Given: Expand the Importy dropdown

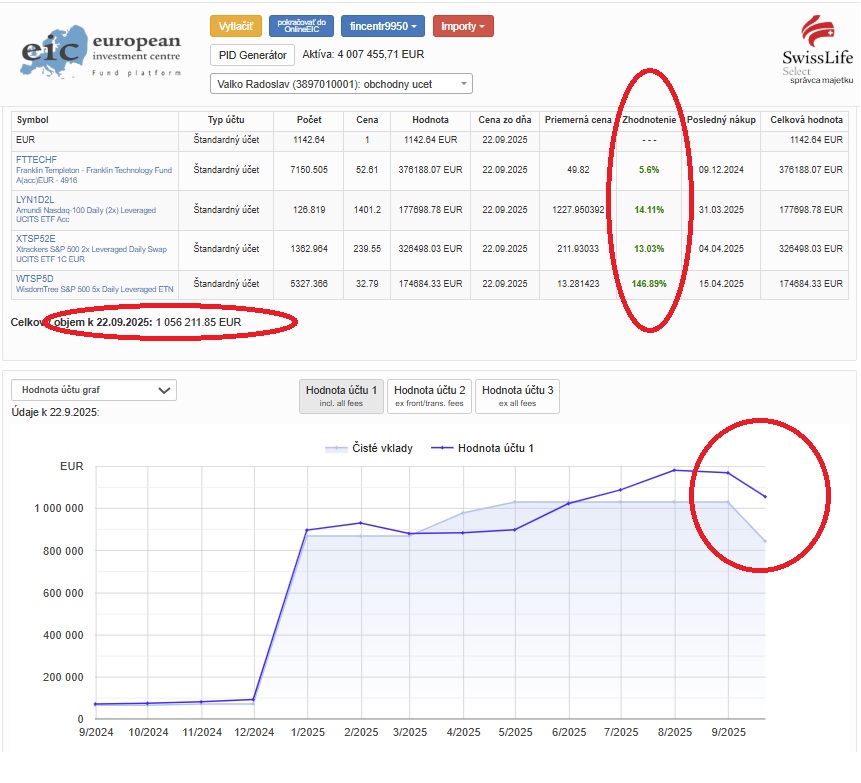Looking at the screenshot, I should (463, 26).
